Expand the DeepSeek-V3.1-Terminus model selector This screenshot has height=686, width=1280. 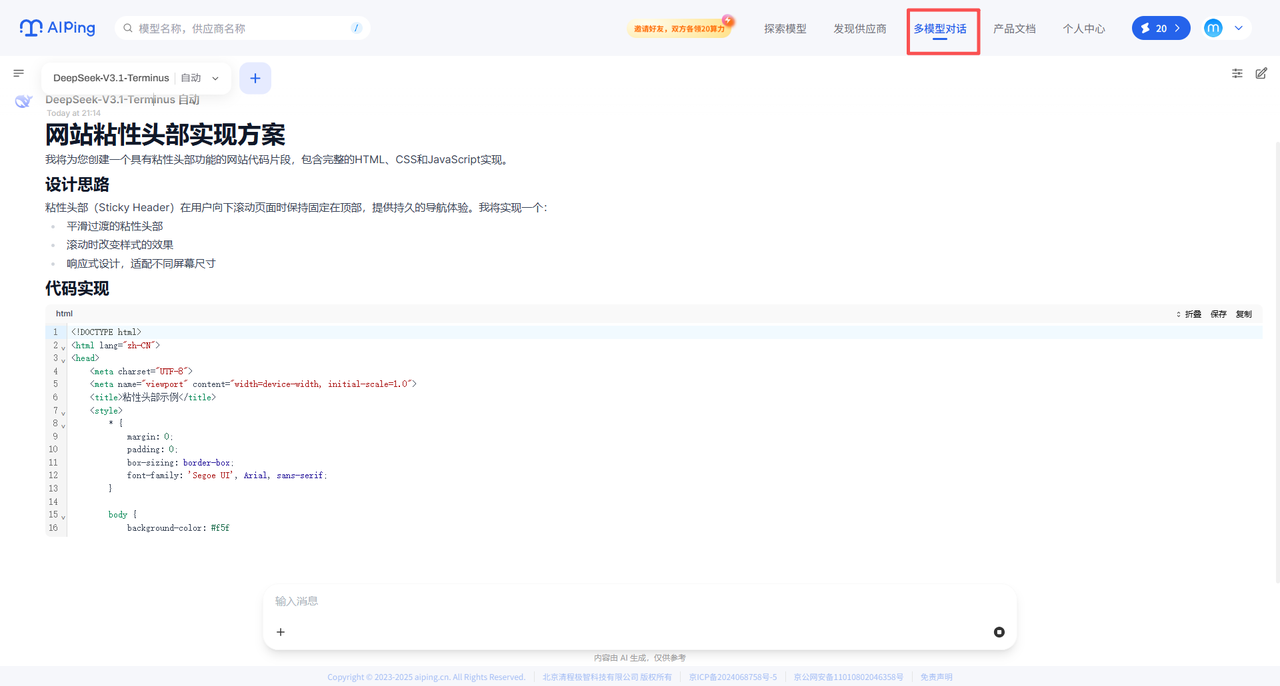click(x=136, y=78)
